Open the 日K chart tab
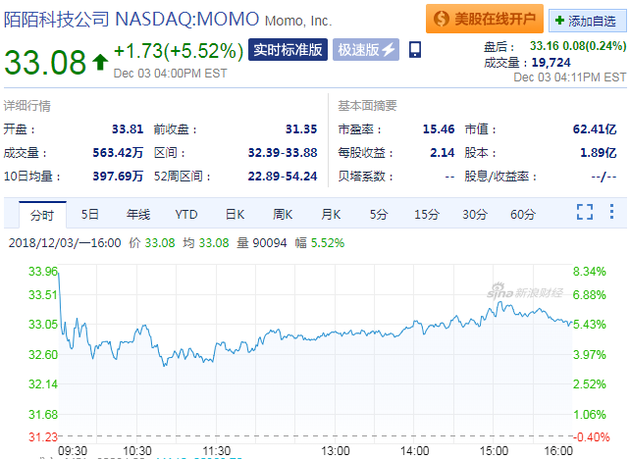 [x=235, y=214]
